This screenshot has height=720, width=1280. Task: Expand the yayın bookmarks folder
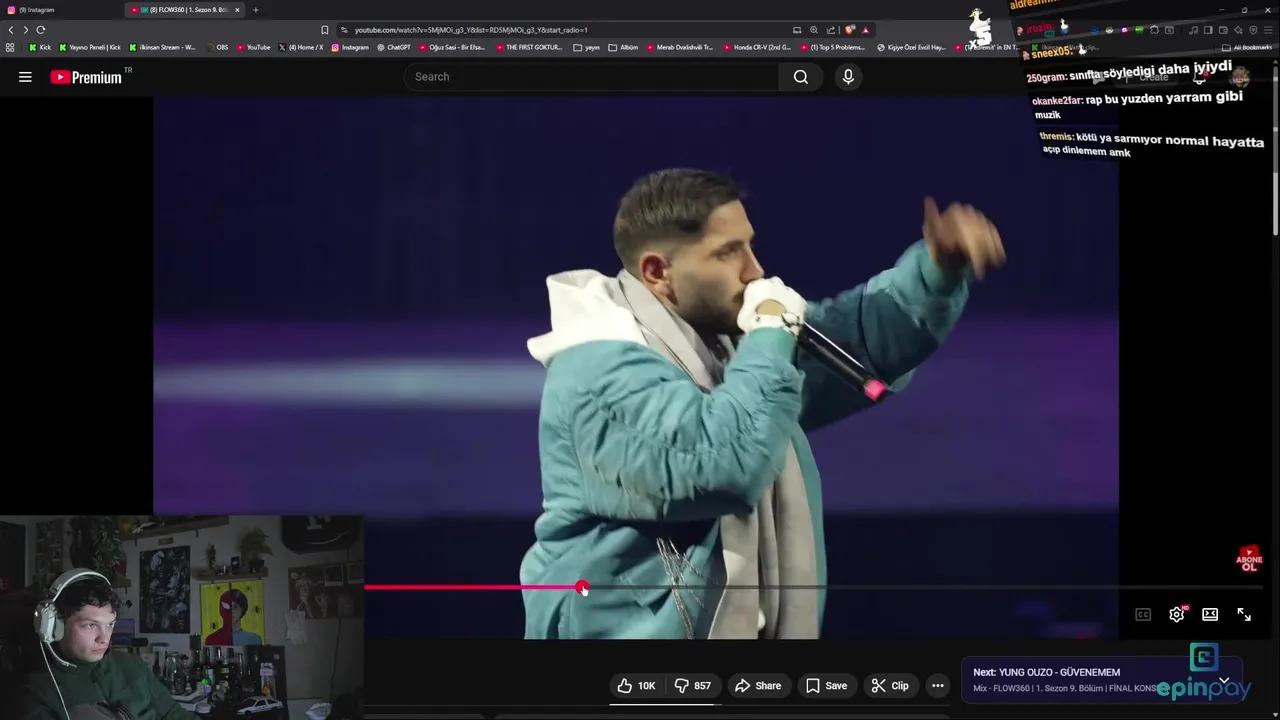(x=587, y=47)
